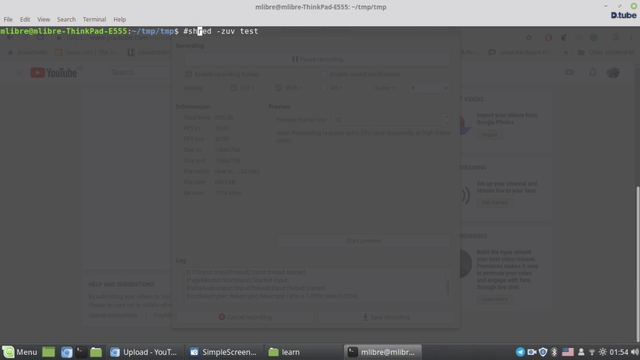This screenshot has height=360, width=640.
Task: Click Save recording in SimpleScreenRecorder behind
Action: (x=386, y=317)
